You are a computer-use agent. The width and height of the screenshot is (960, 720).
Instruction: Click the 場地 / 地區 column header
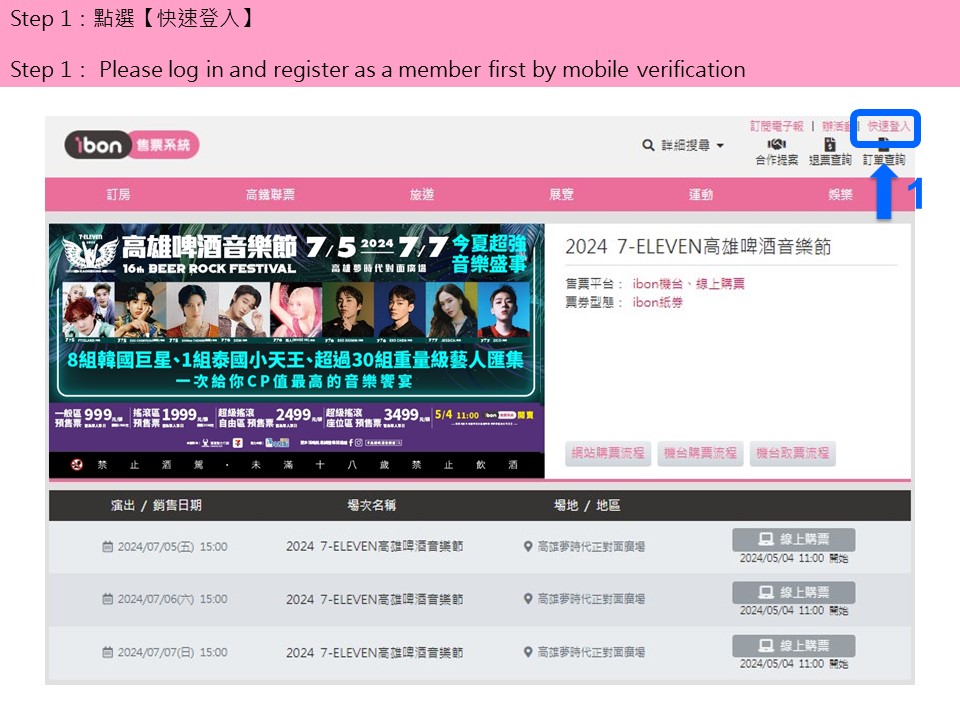587,505
